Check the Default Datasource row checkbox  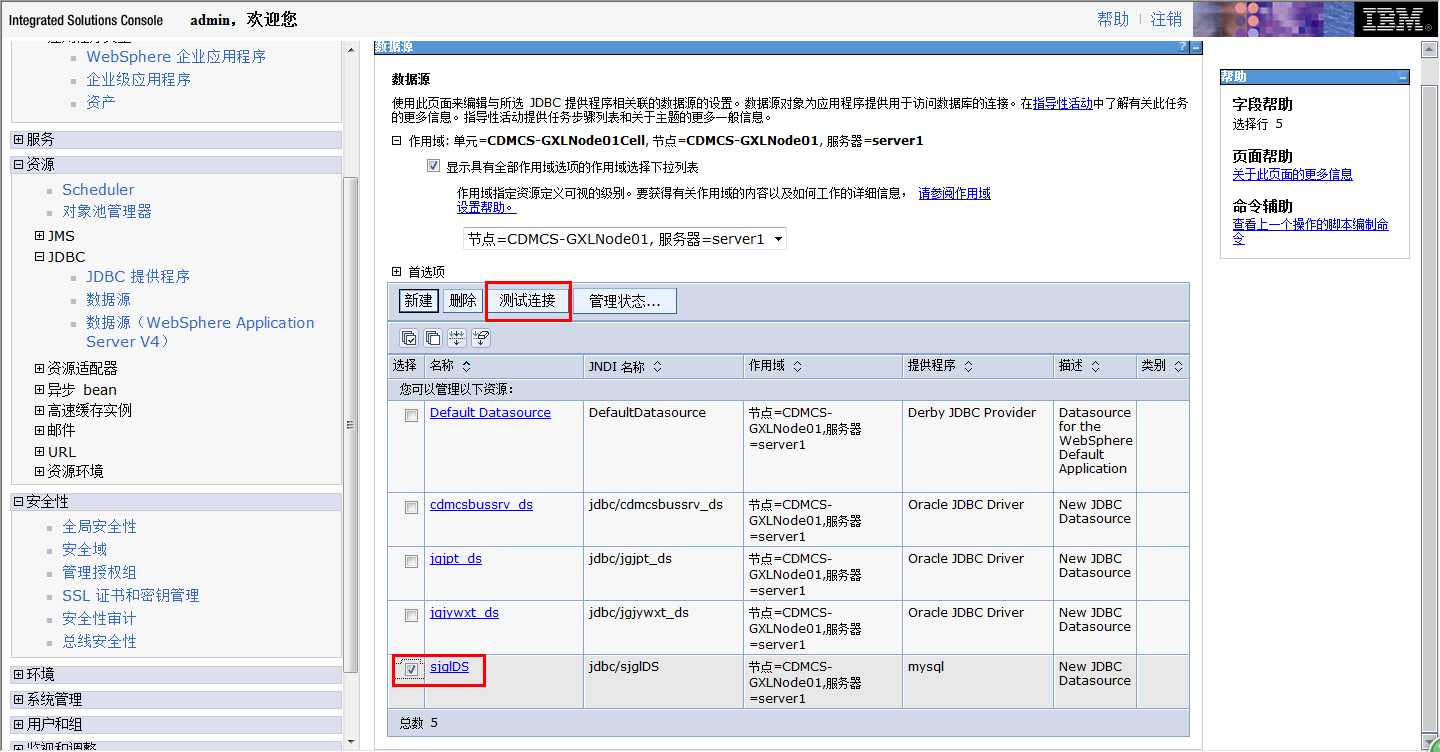[411, 416]
